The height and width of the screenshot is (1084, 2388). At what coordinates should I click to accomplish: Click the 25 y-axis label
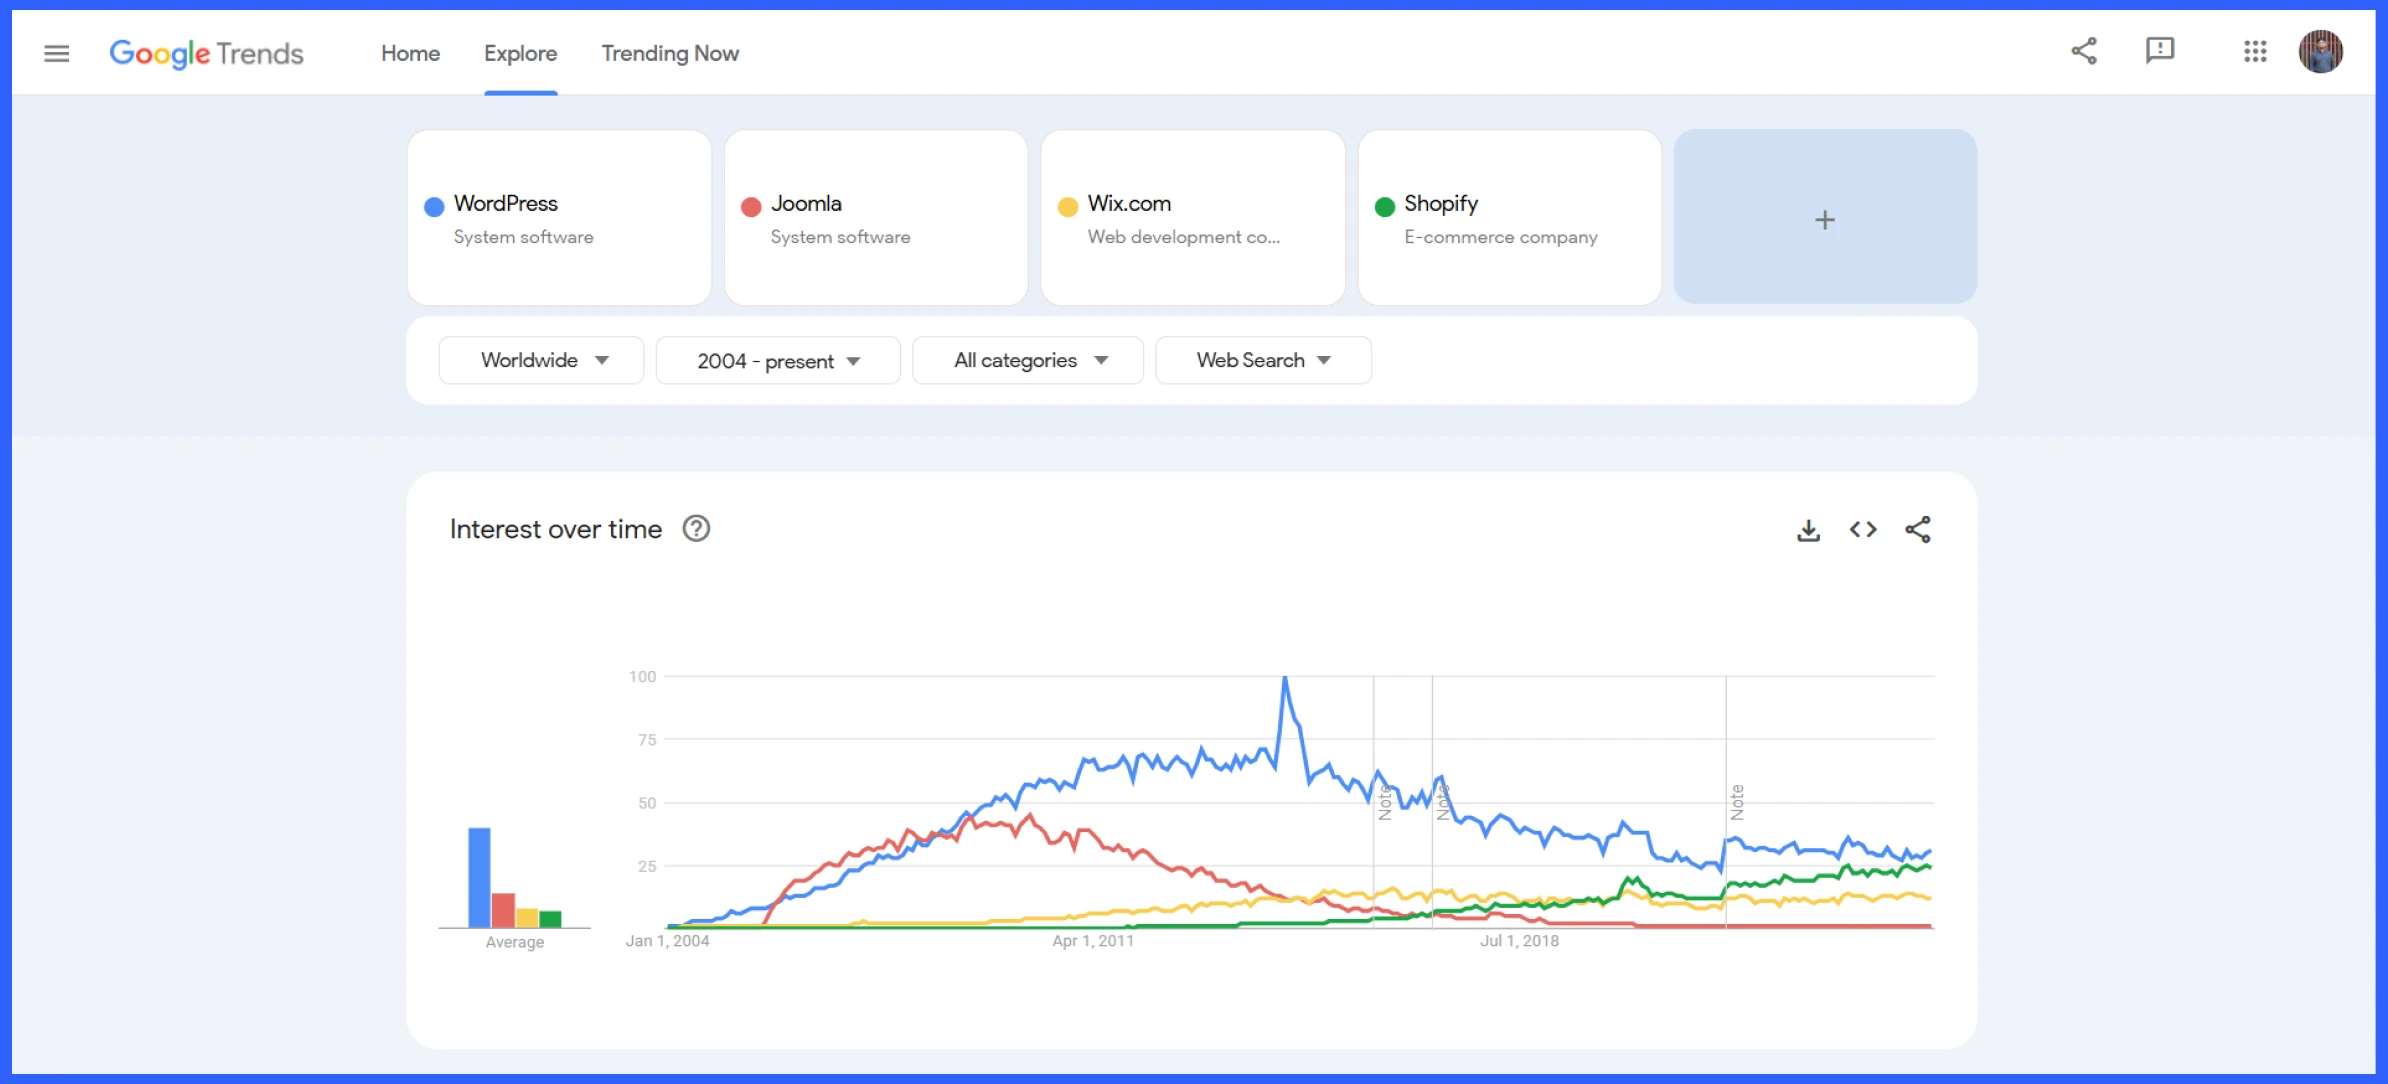point(647,866)
